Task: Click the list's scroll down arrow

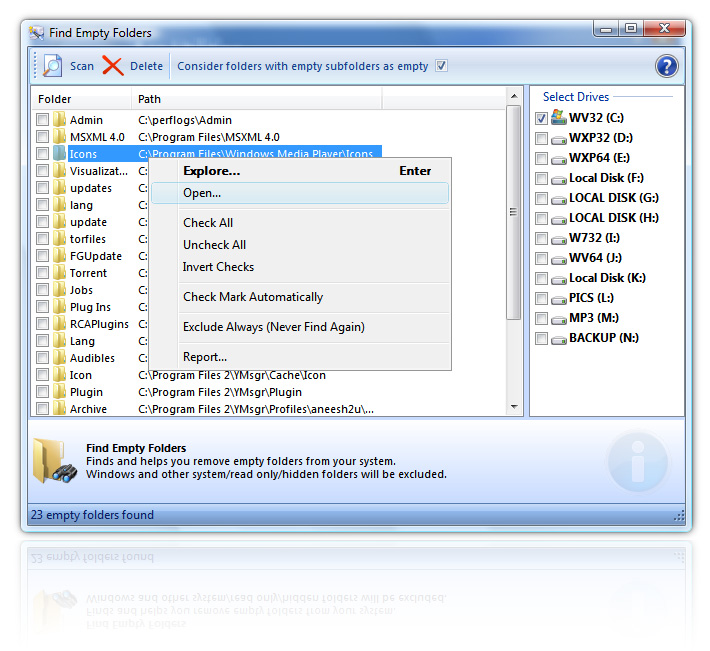Action: (514, 407)
